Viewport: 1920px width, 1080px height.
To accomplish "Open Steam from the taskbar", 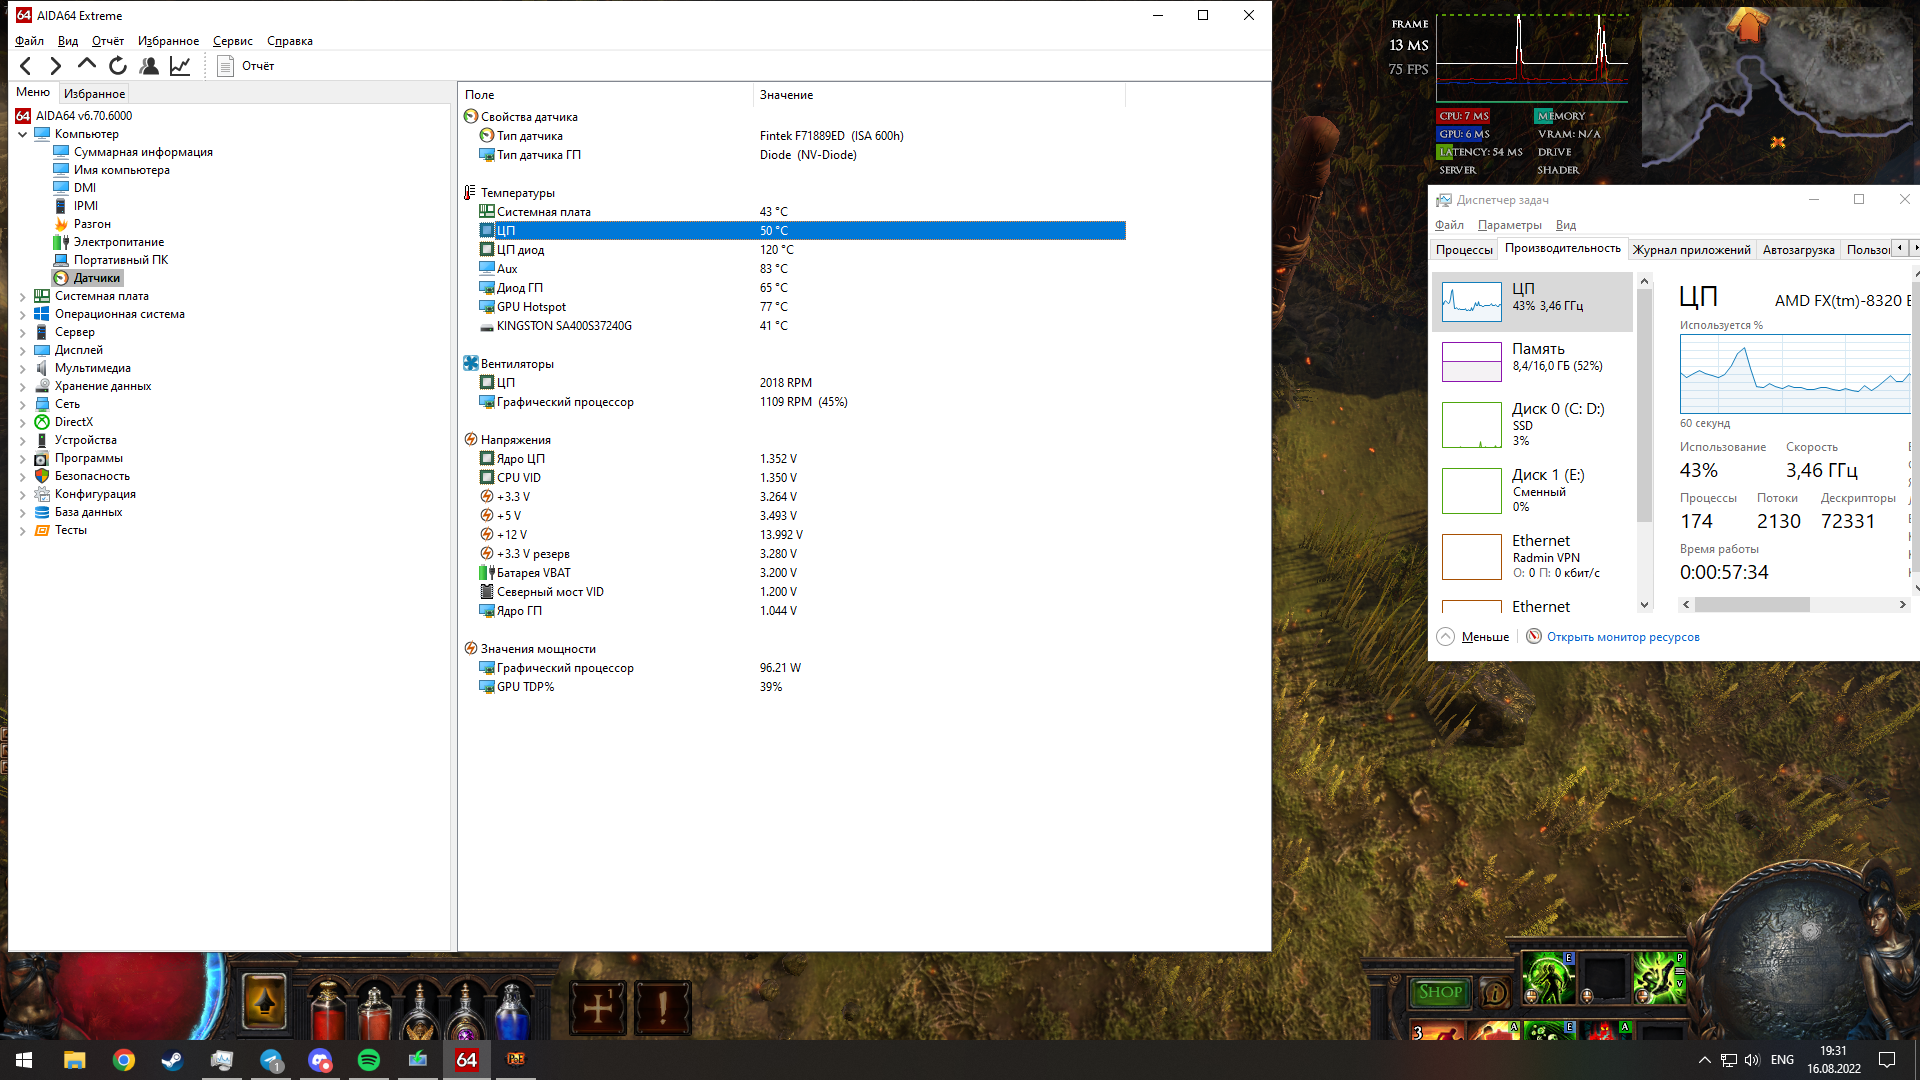I will point(173,1060).
